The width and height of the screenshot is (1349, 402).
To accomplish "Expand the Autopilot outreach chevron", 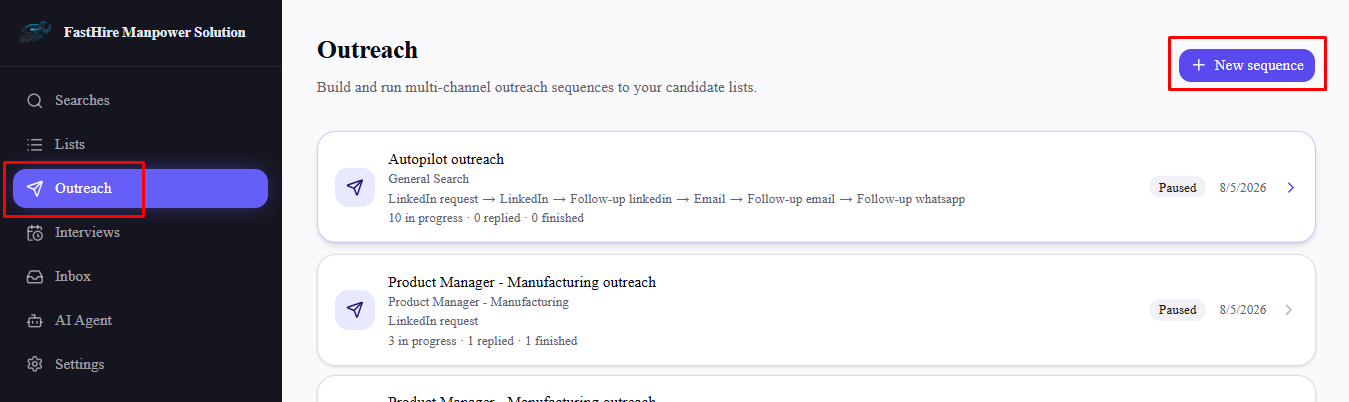I will click(x=1290, y=188).
